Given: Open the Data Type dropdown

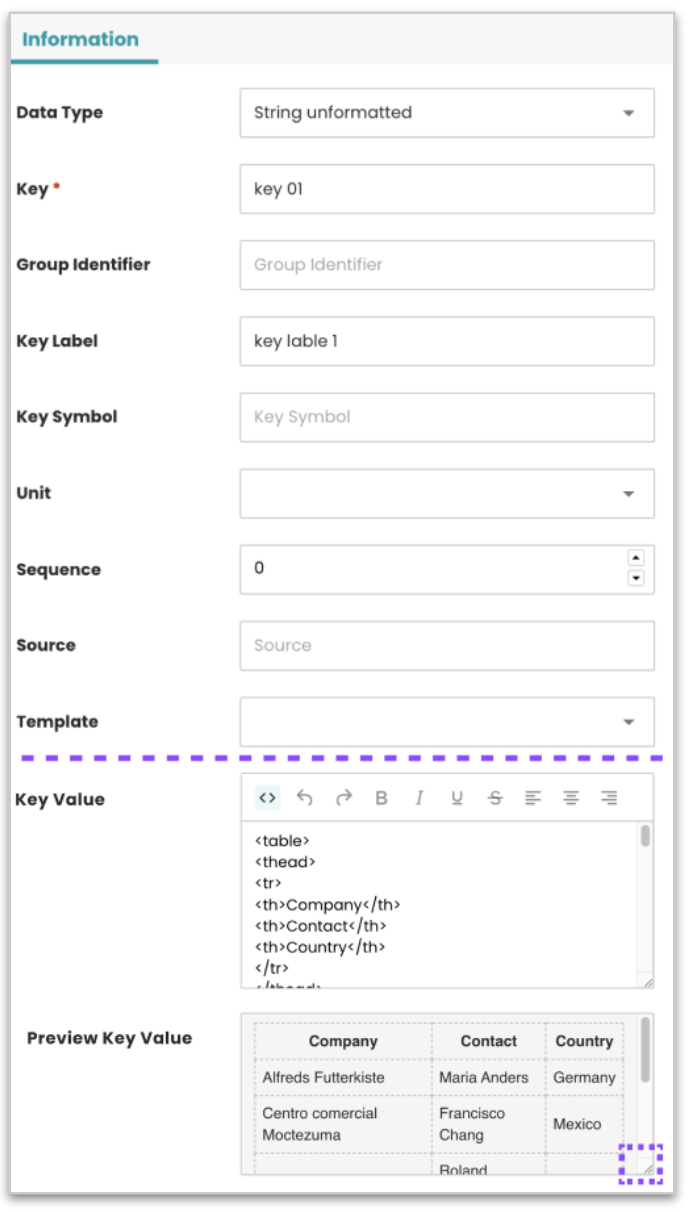Looking at the screenshot, I should point(447,113).
